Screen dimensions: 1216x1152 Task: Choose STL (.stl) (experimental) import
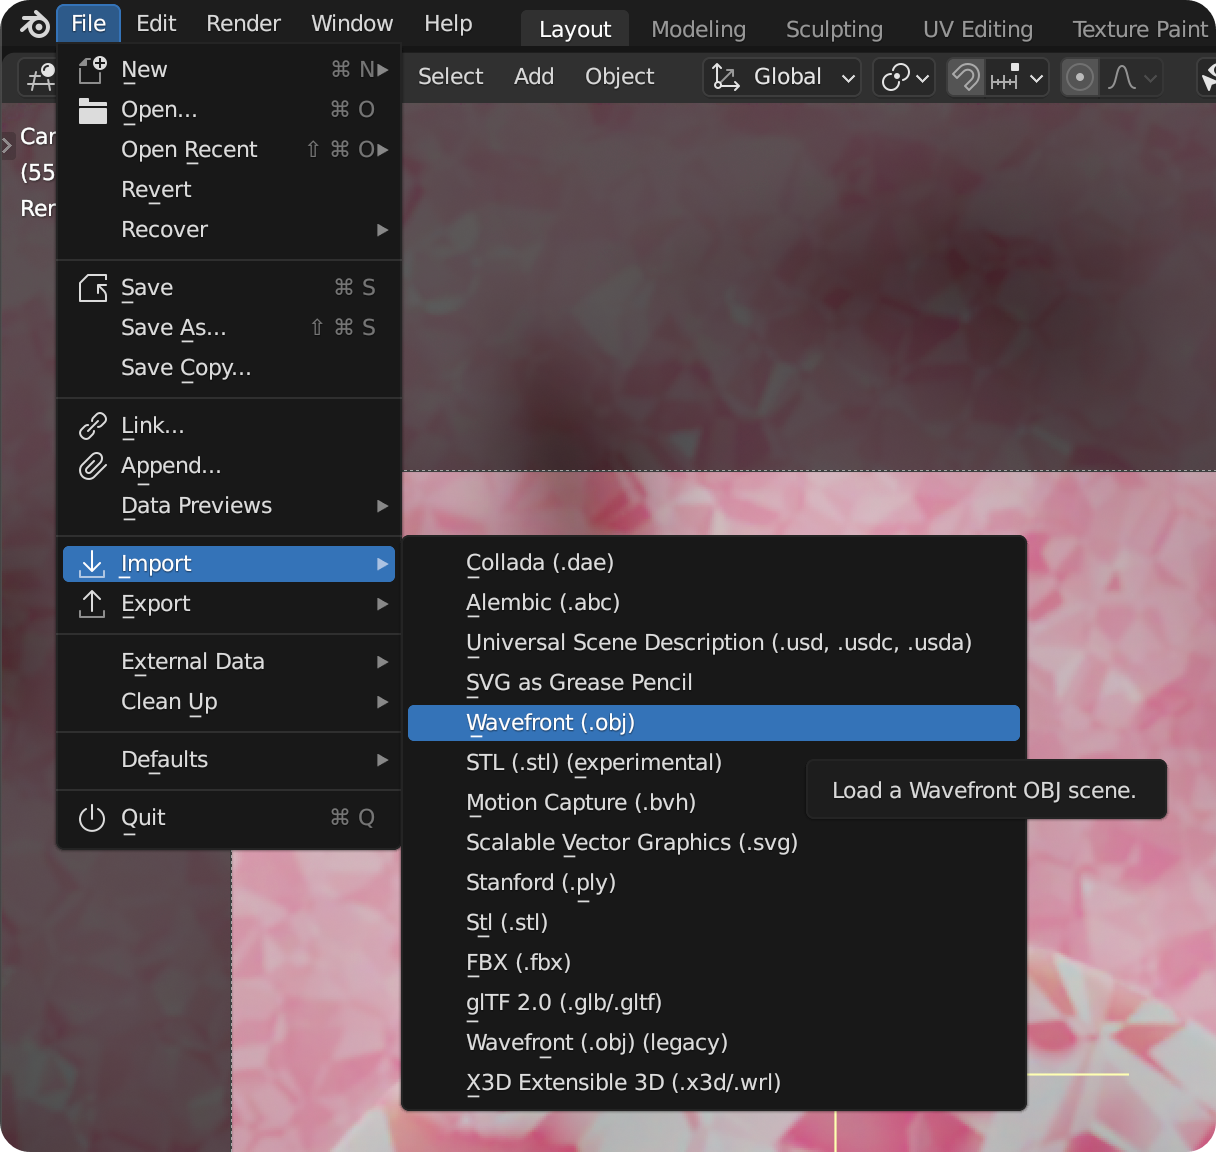[x=714, y=763]
